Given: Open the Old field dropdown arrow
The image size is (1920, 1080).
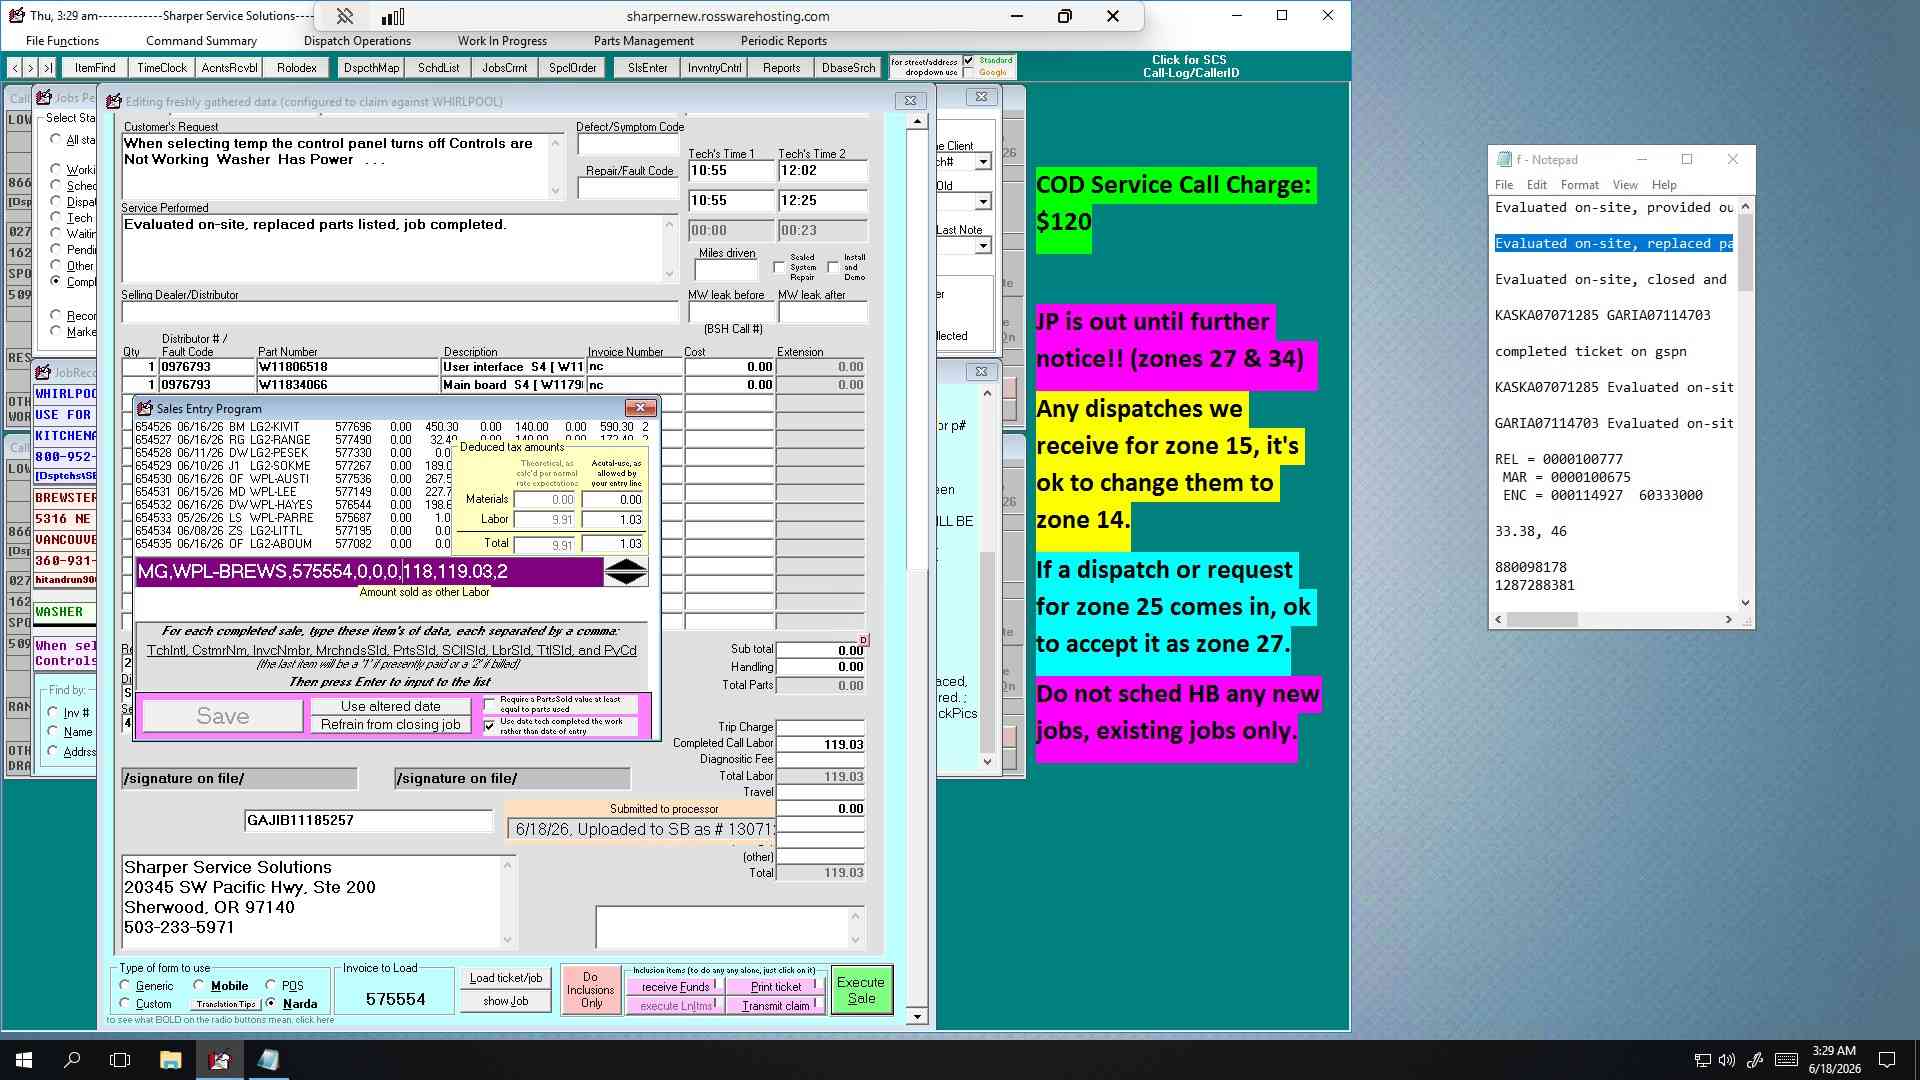Looking at the screenshot, I should (983, 202).
